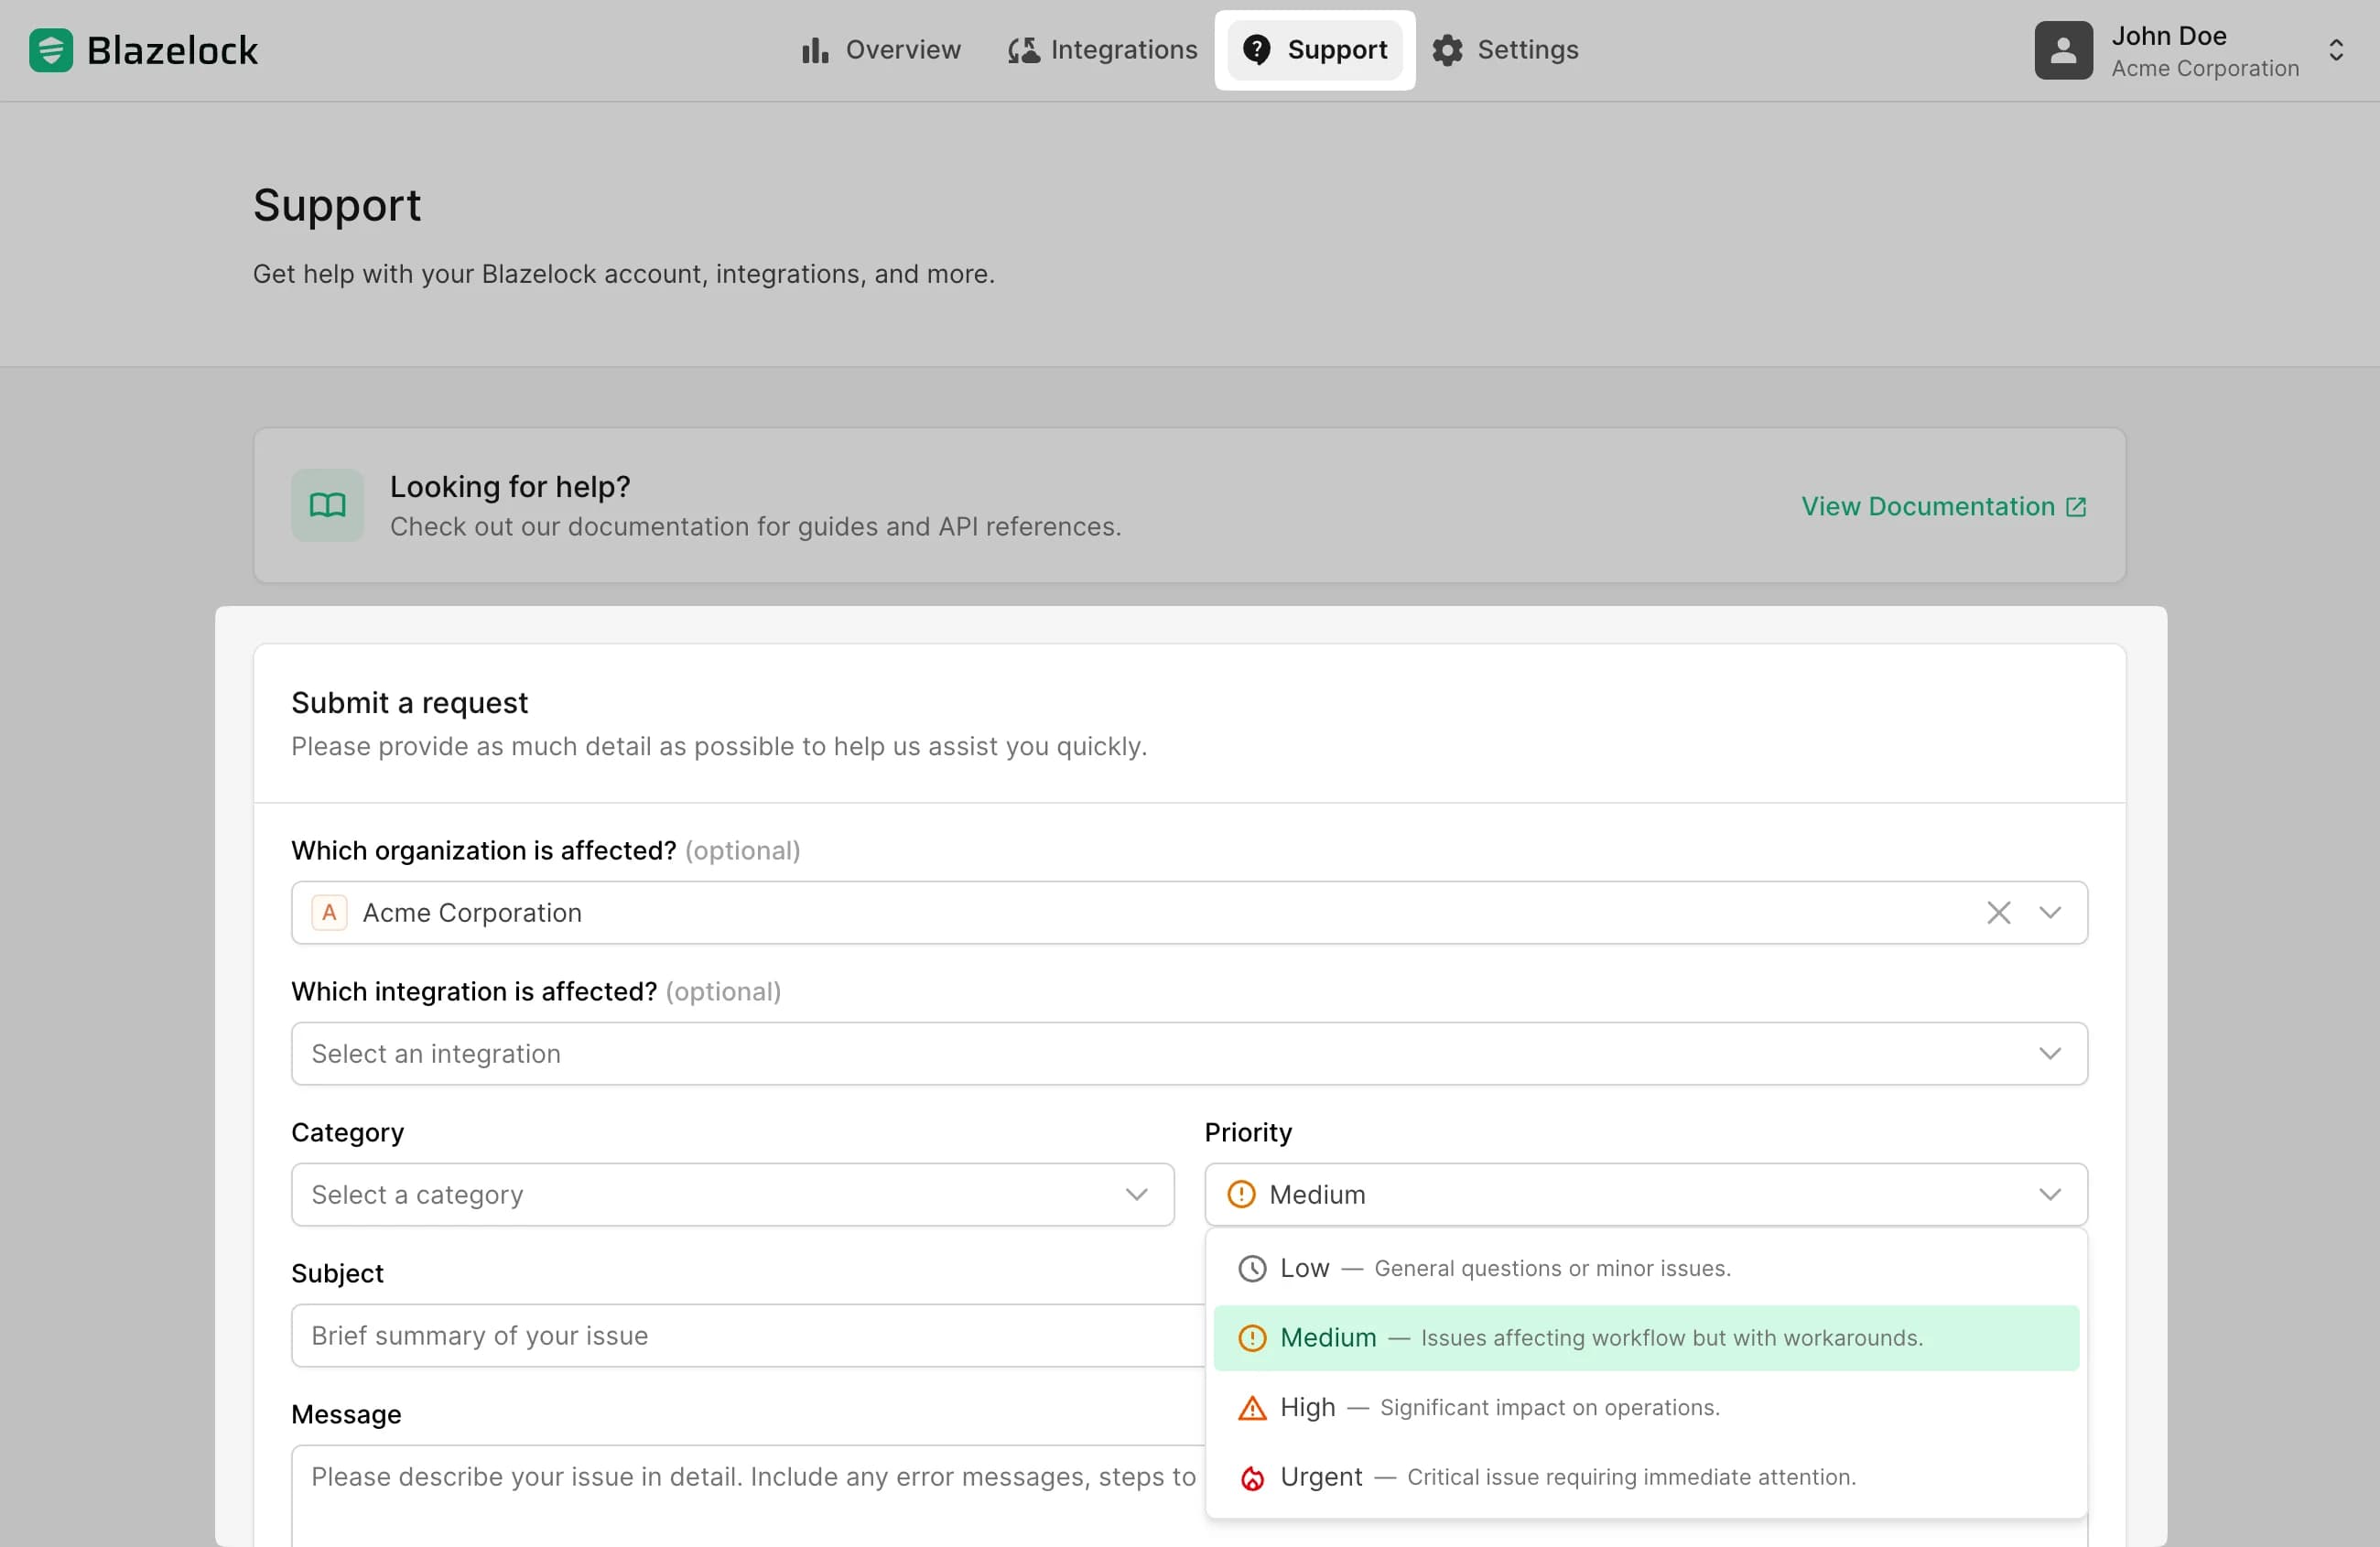
Task: Click the Low priority clock icon
Action: [x=1251, y=1268]
